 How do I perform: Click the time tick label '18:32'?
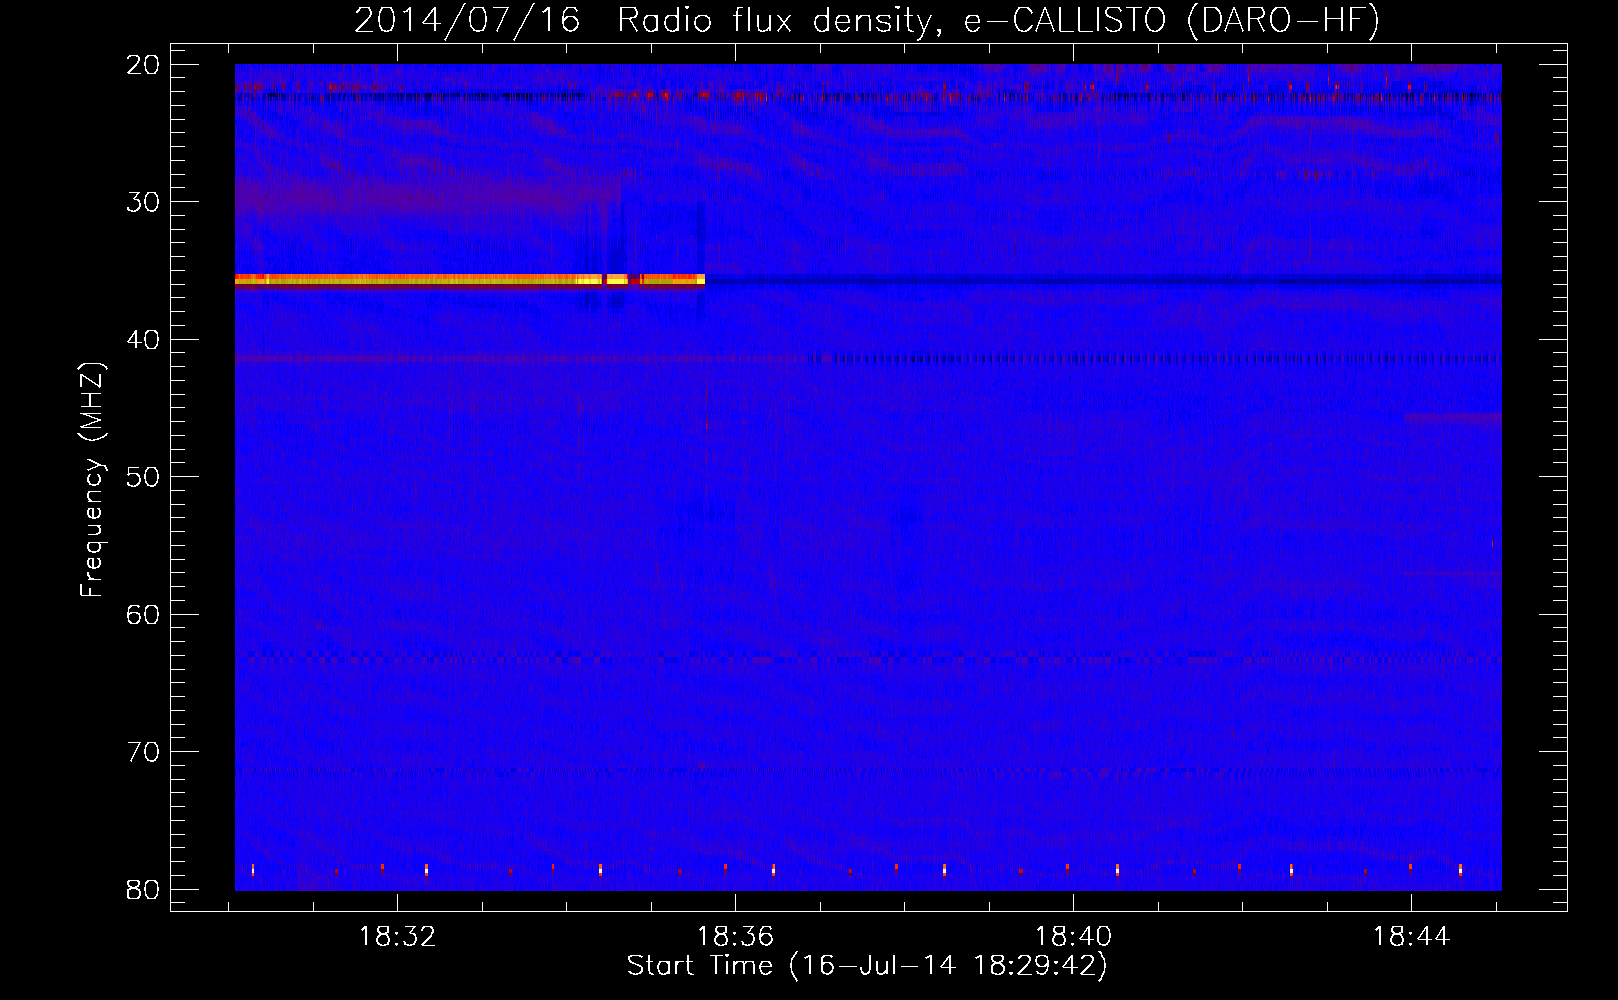398,937
